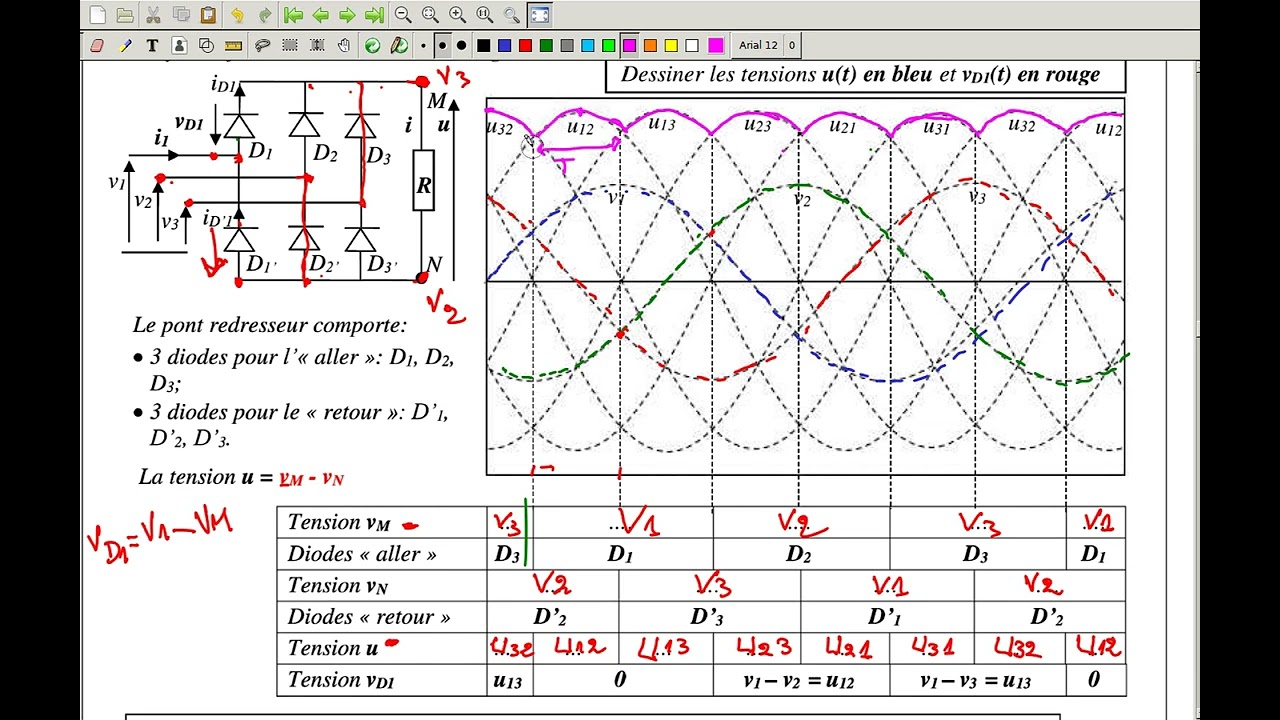Select the rectangle selection tool

290,45
